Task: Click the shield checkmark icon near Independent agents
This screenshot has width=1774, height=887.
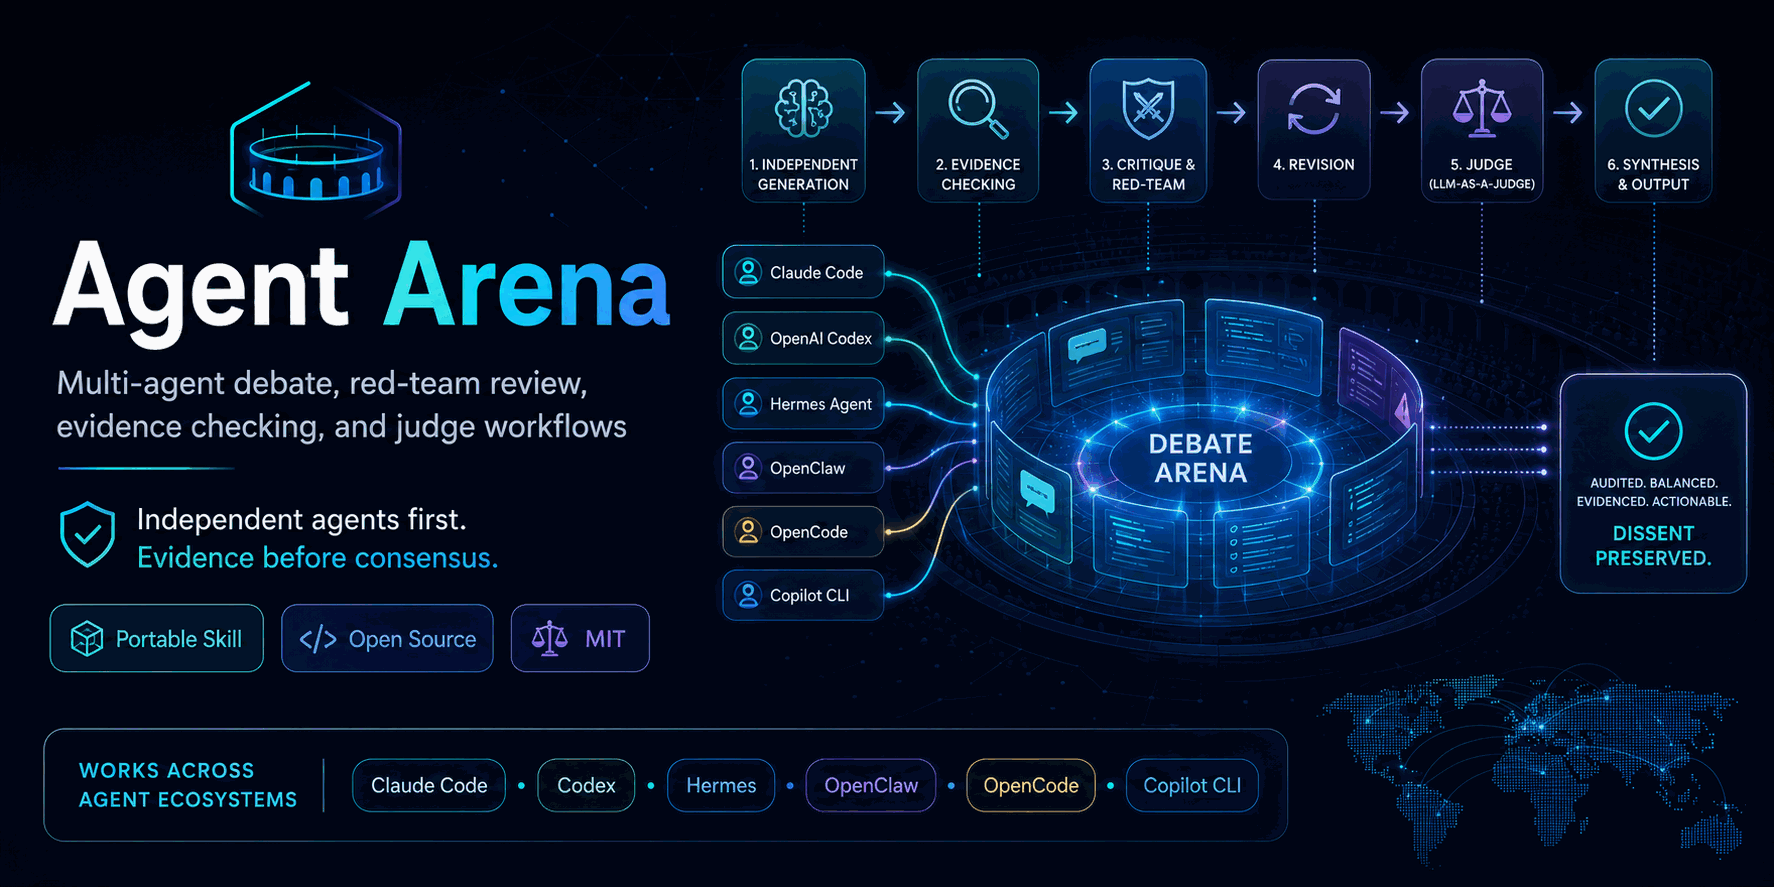Action: pyautogui.click(x=88, y=535)
